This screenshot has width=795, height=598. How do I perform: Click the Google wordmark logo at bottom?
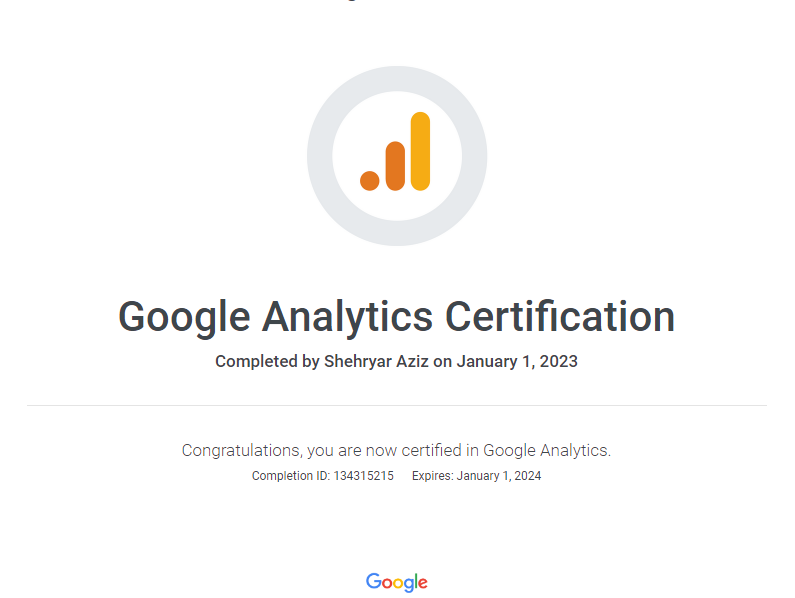397,582
